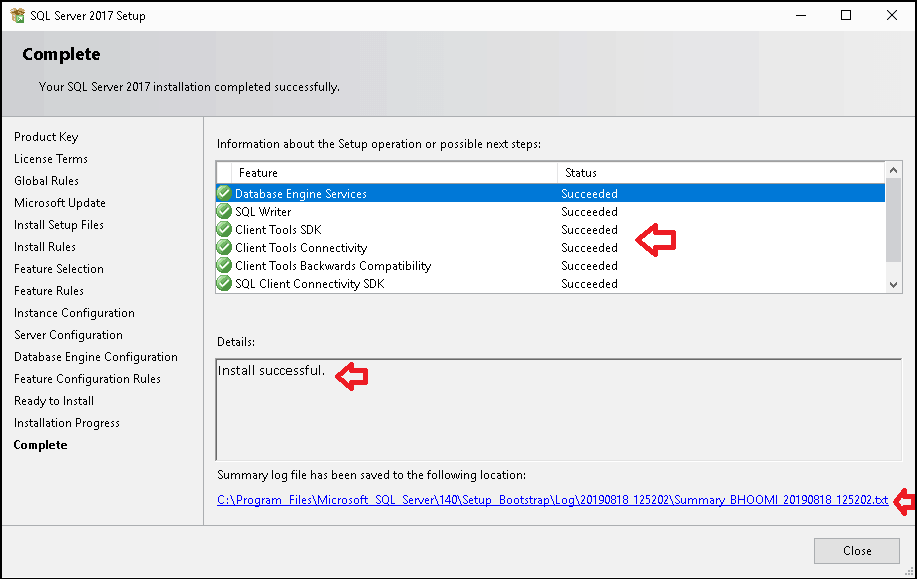
Task: Click the green check icon beside Database Engine Services
Action: [224, 193]
